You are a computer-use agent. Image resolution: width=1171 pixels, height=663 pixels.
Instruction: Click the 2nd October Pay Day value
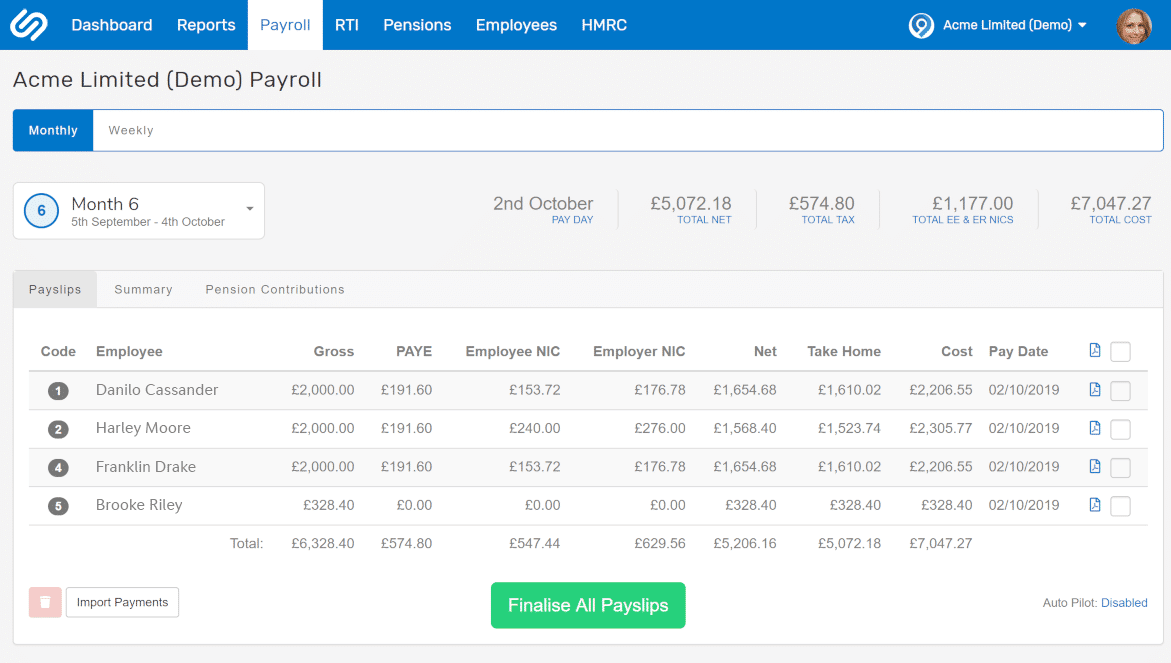543,203
